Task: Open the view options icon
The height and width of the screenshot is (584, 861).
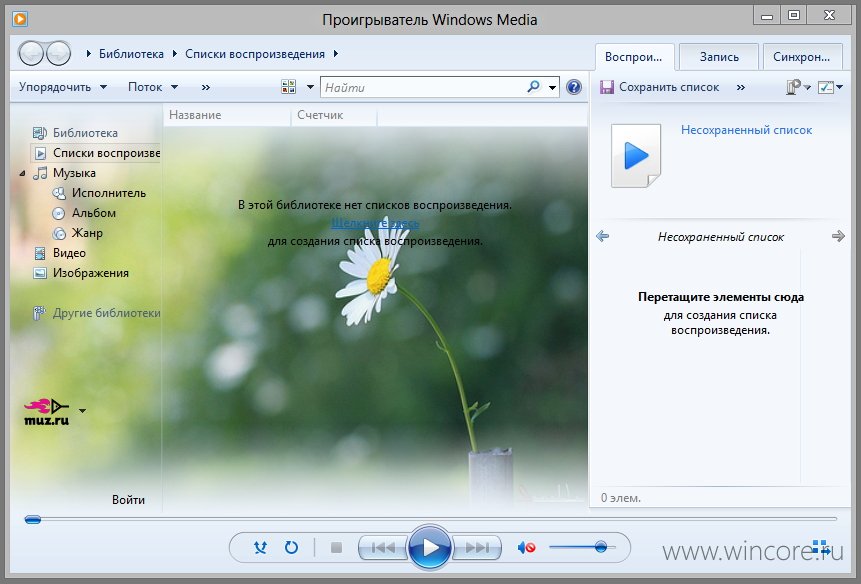Action: 288,87
